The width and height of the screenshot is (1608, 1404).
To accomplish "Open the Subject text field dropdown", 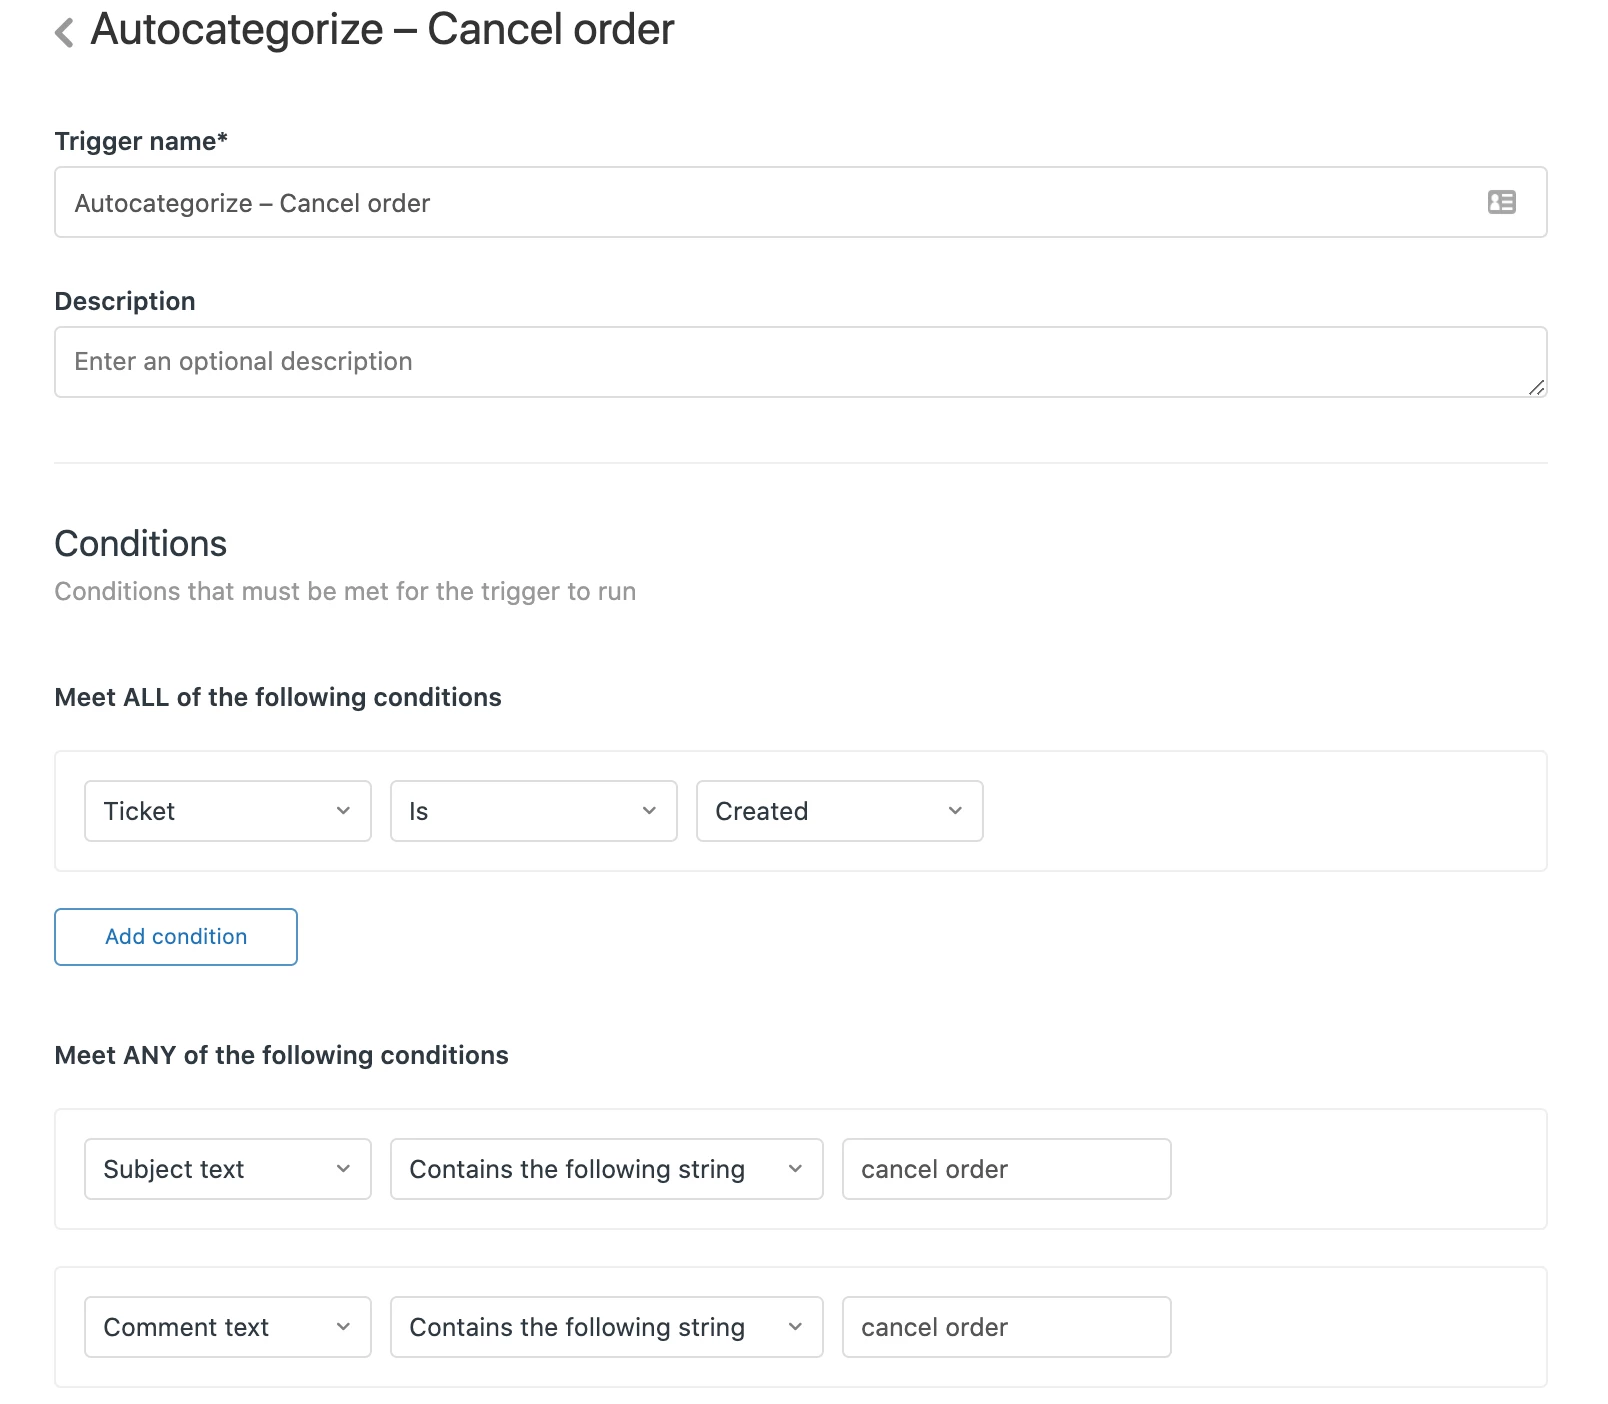I will 227,1169.
